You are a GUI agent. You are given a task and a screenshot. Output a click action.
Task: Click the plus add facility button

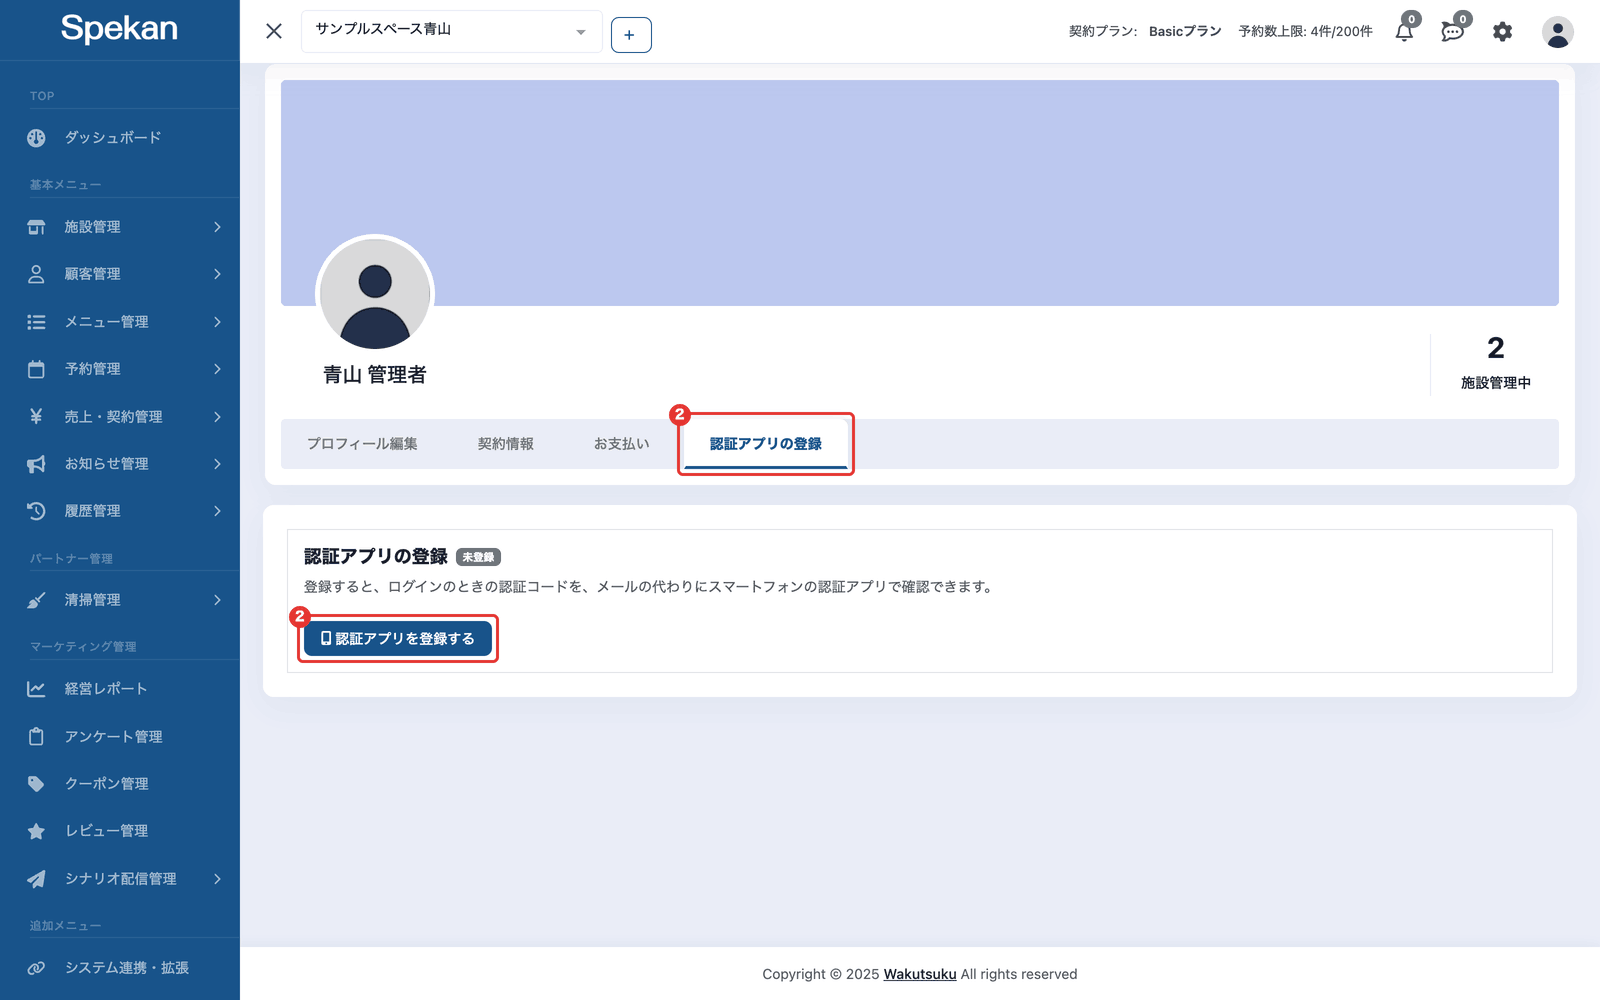coord(631,35)
